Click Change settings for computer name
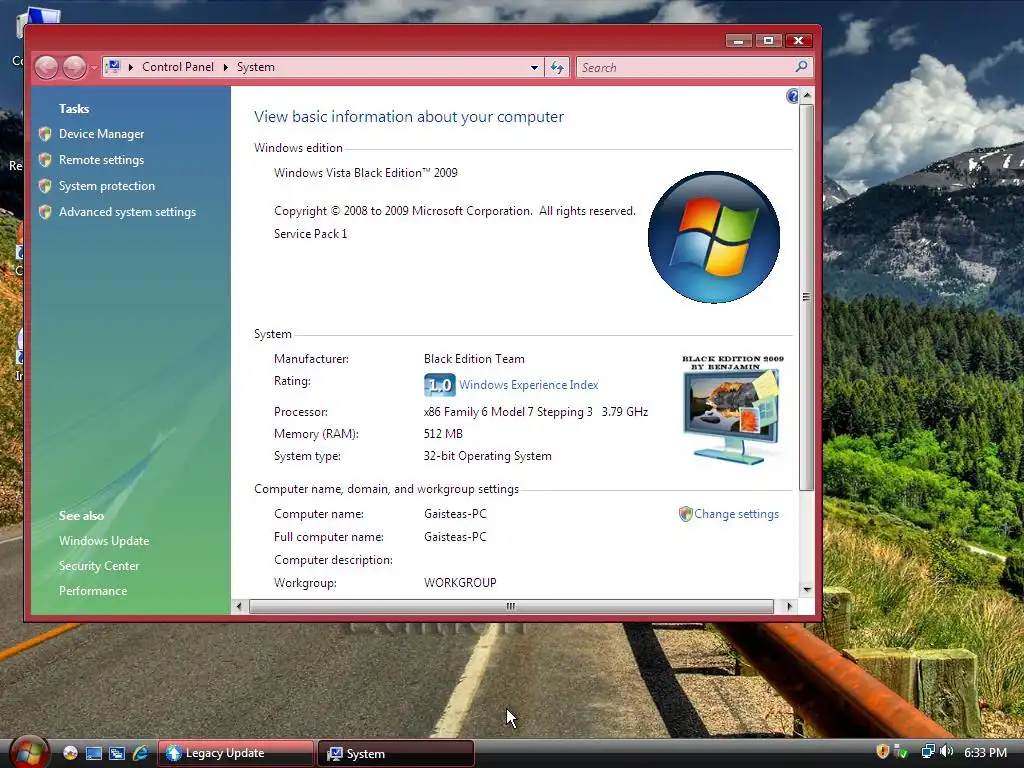This screenshot has width=1024, height=768. click(736, 514)
